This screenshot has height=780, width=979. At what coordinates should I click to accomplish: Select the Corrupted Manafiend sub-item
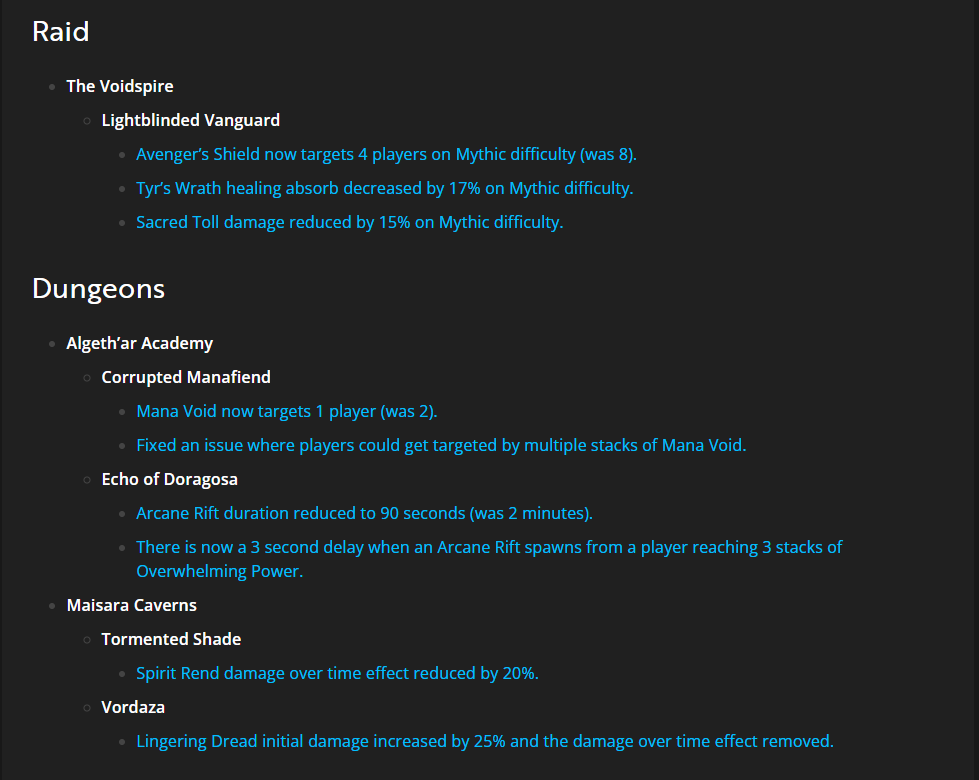(x=186, y=377)
